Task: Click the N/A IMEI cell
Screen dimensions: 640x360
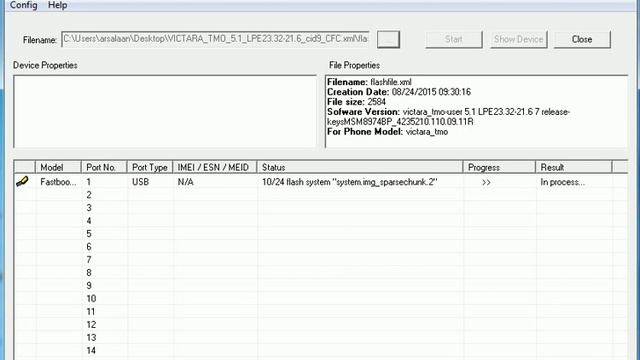Action: 186,182
